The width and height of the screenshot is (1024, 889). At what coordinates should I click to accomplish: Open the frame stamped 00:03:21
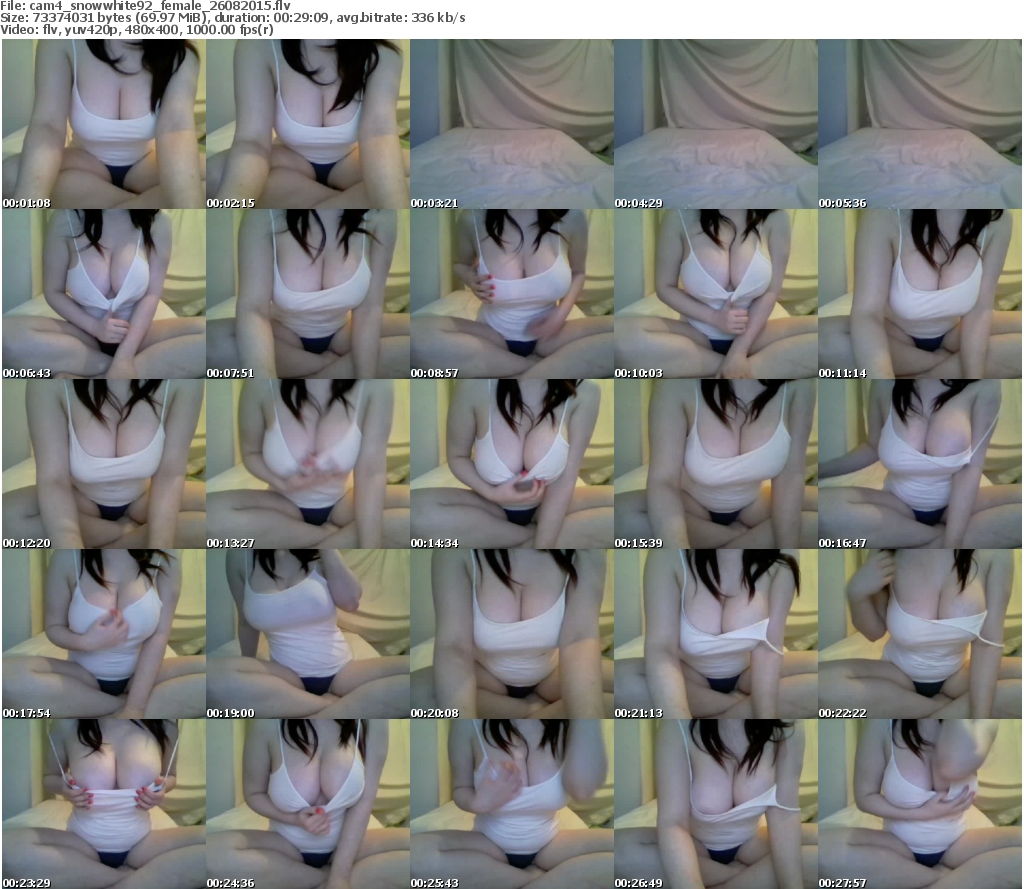click(512, 124)
